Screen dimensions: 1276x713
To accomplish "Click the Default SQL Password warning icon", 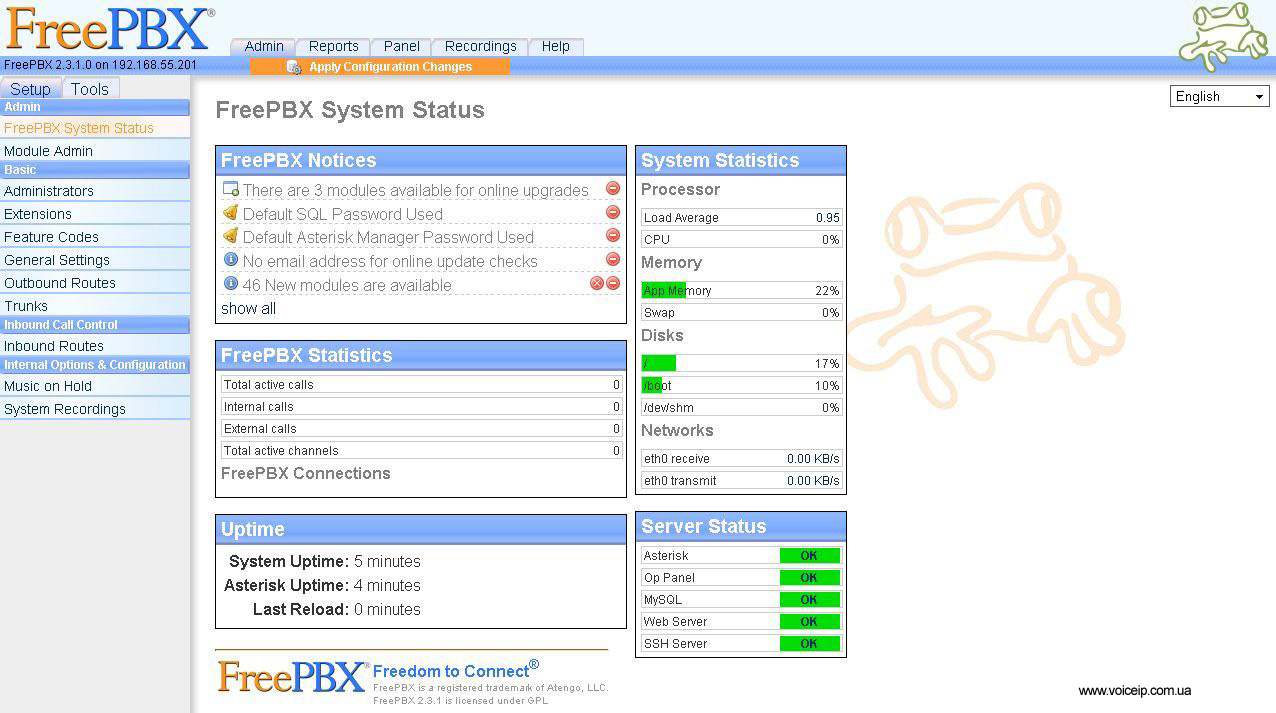I will click(x=231, y=213).
